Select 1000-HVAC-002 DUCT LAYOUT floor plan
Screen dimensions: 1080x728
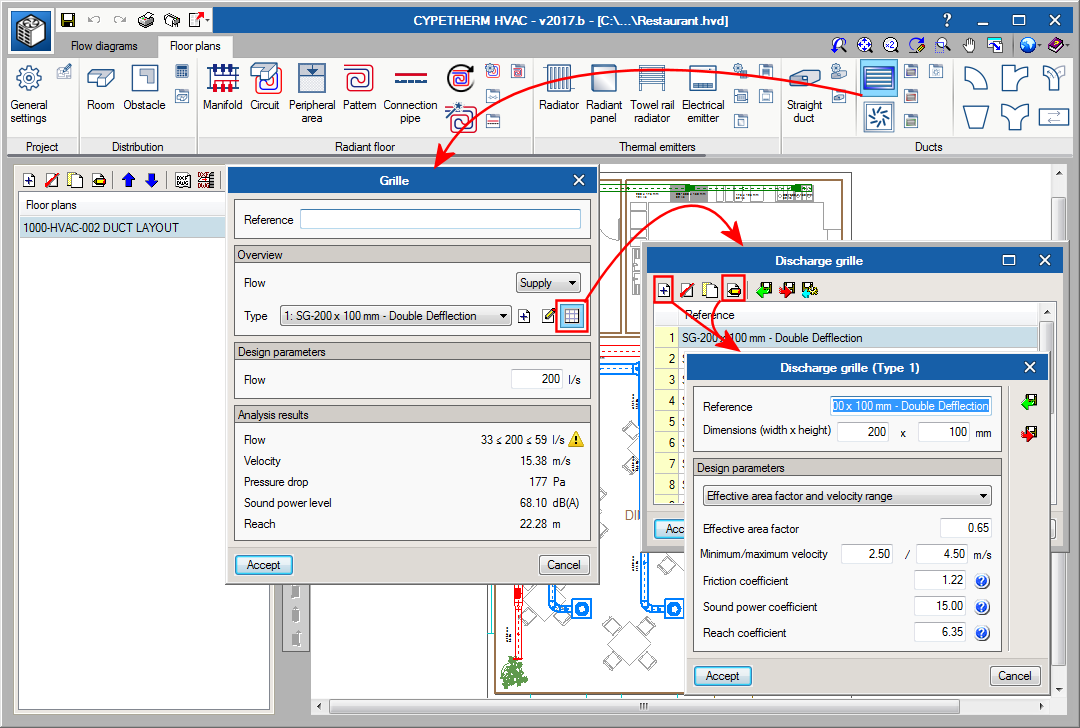click(101, 228)
